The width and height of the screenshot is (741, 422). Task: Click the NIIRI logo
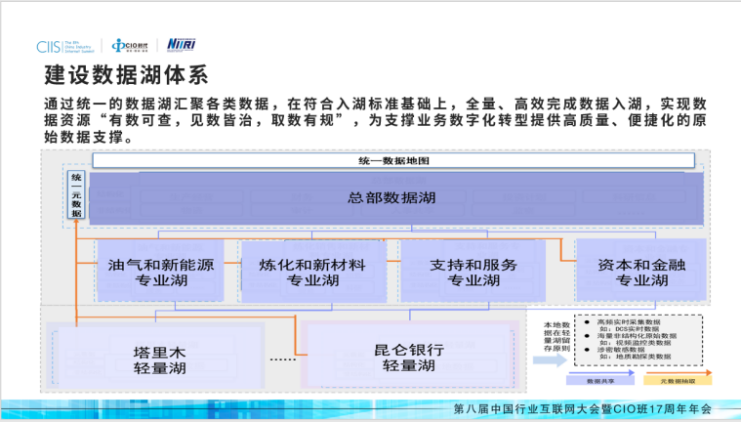click(x=181, y=45)
